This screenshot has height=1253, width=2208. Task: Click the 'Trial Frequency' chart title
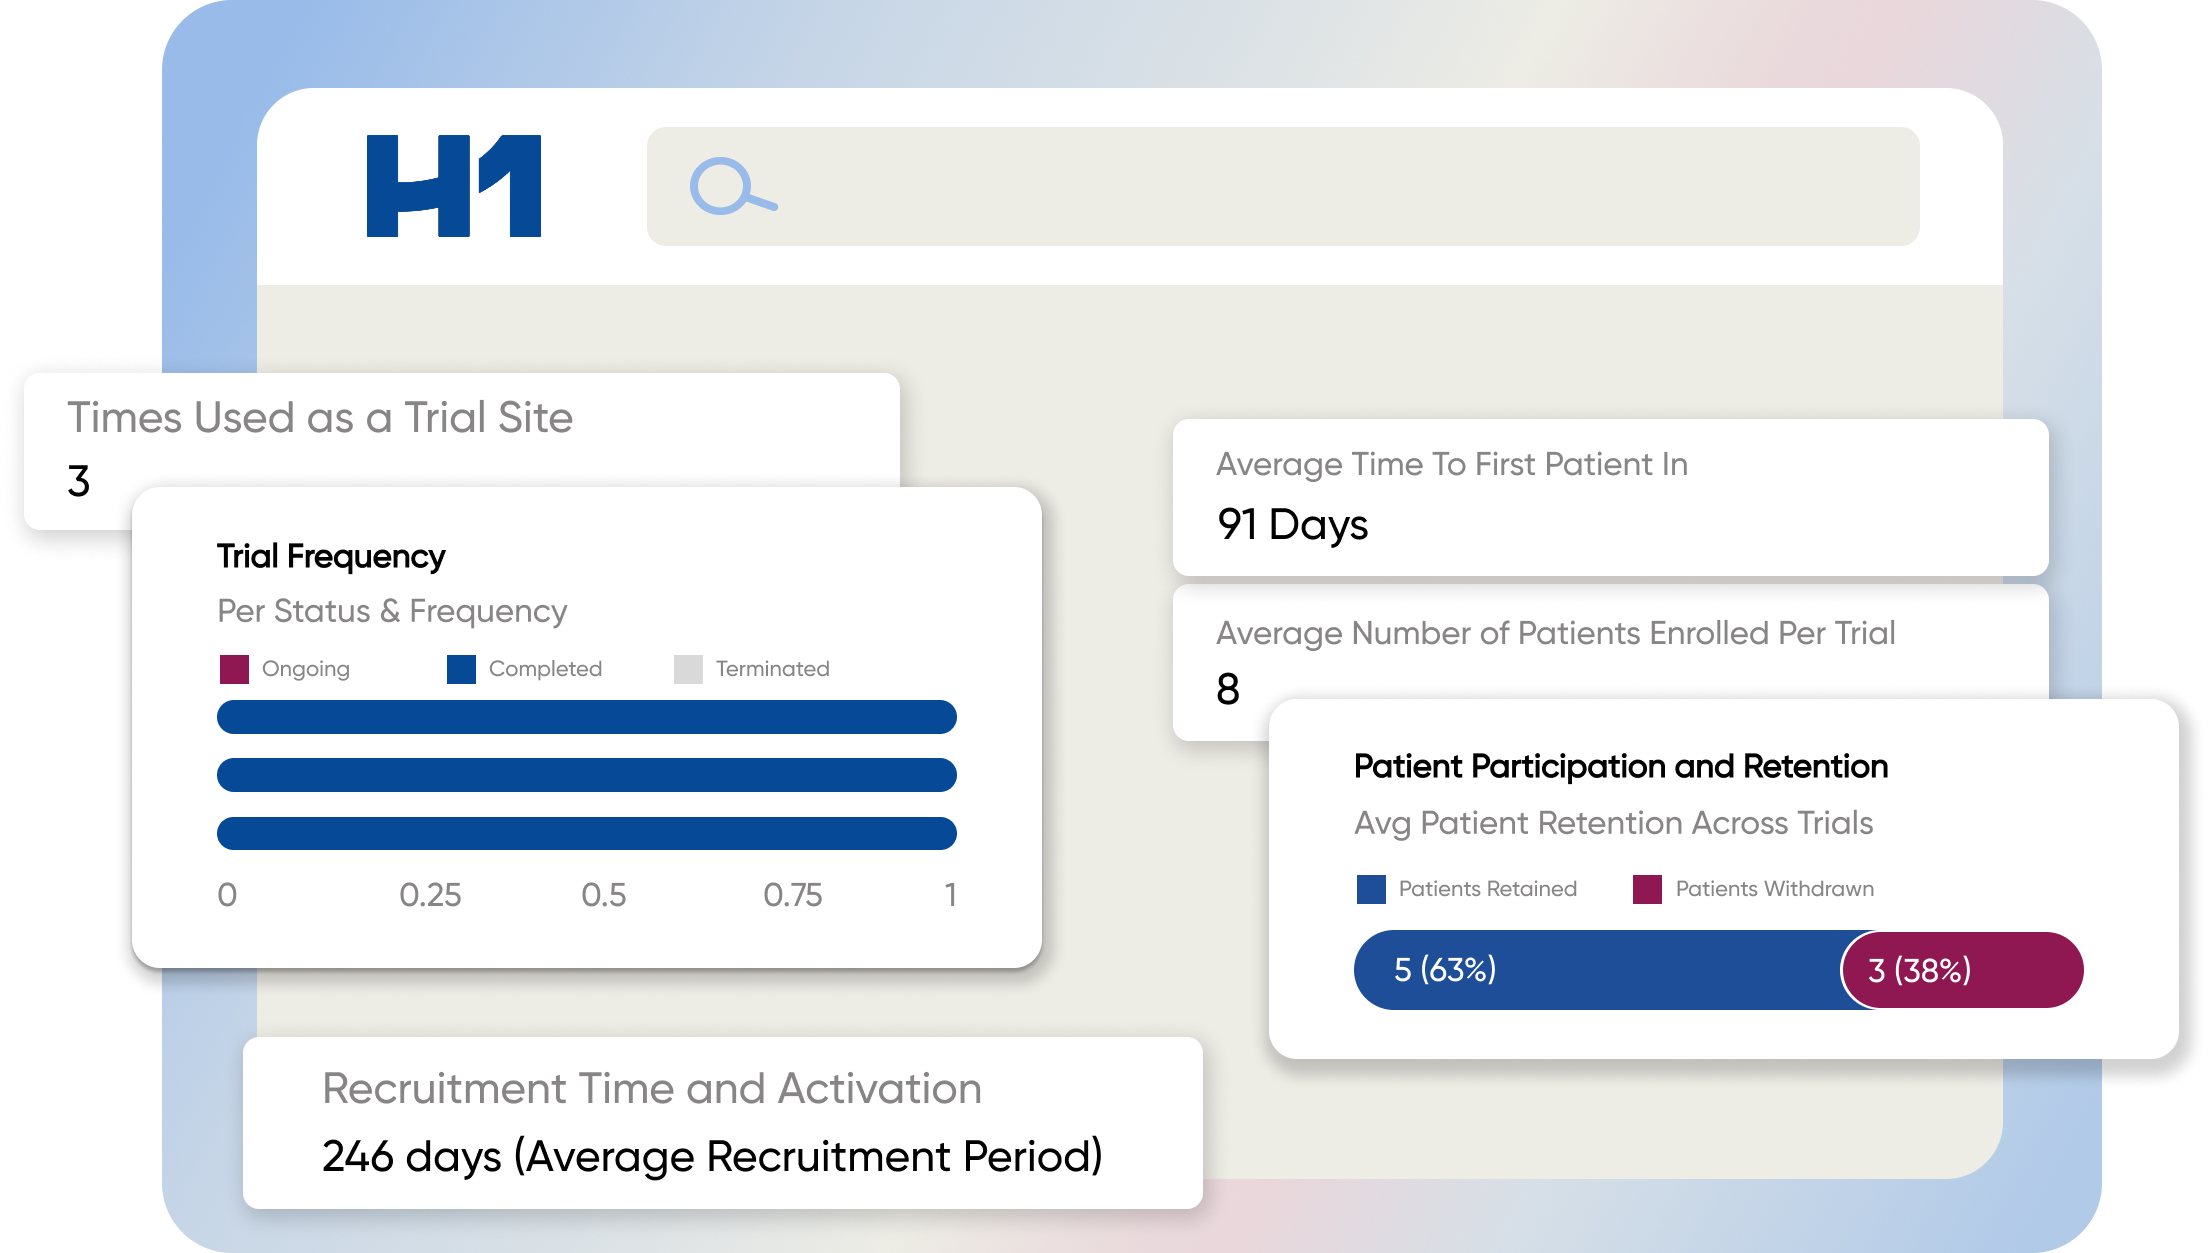pos(331,556)
